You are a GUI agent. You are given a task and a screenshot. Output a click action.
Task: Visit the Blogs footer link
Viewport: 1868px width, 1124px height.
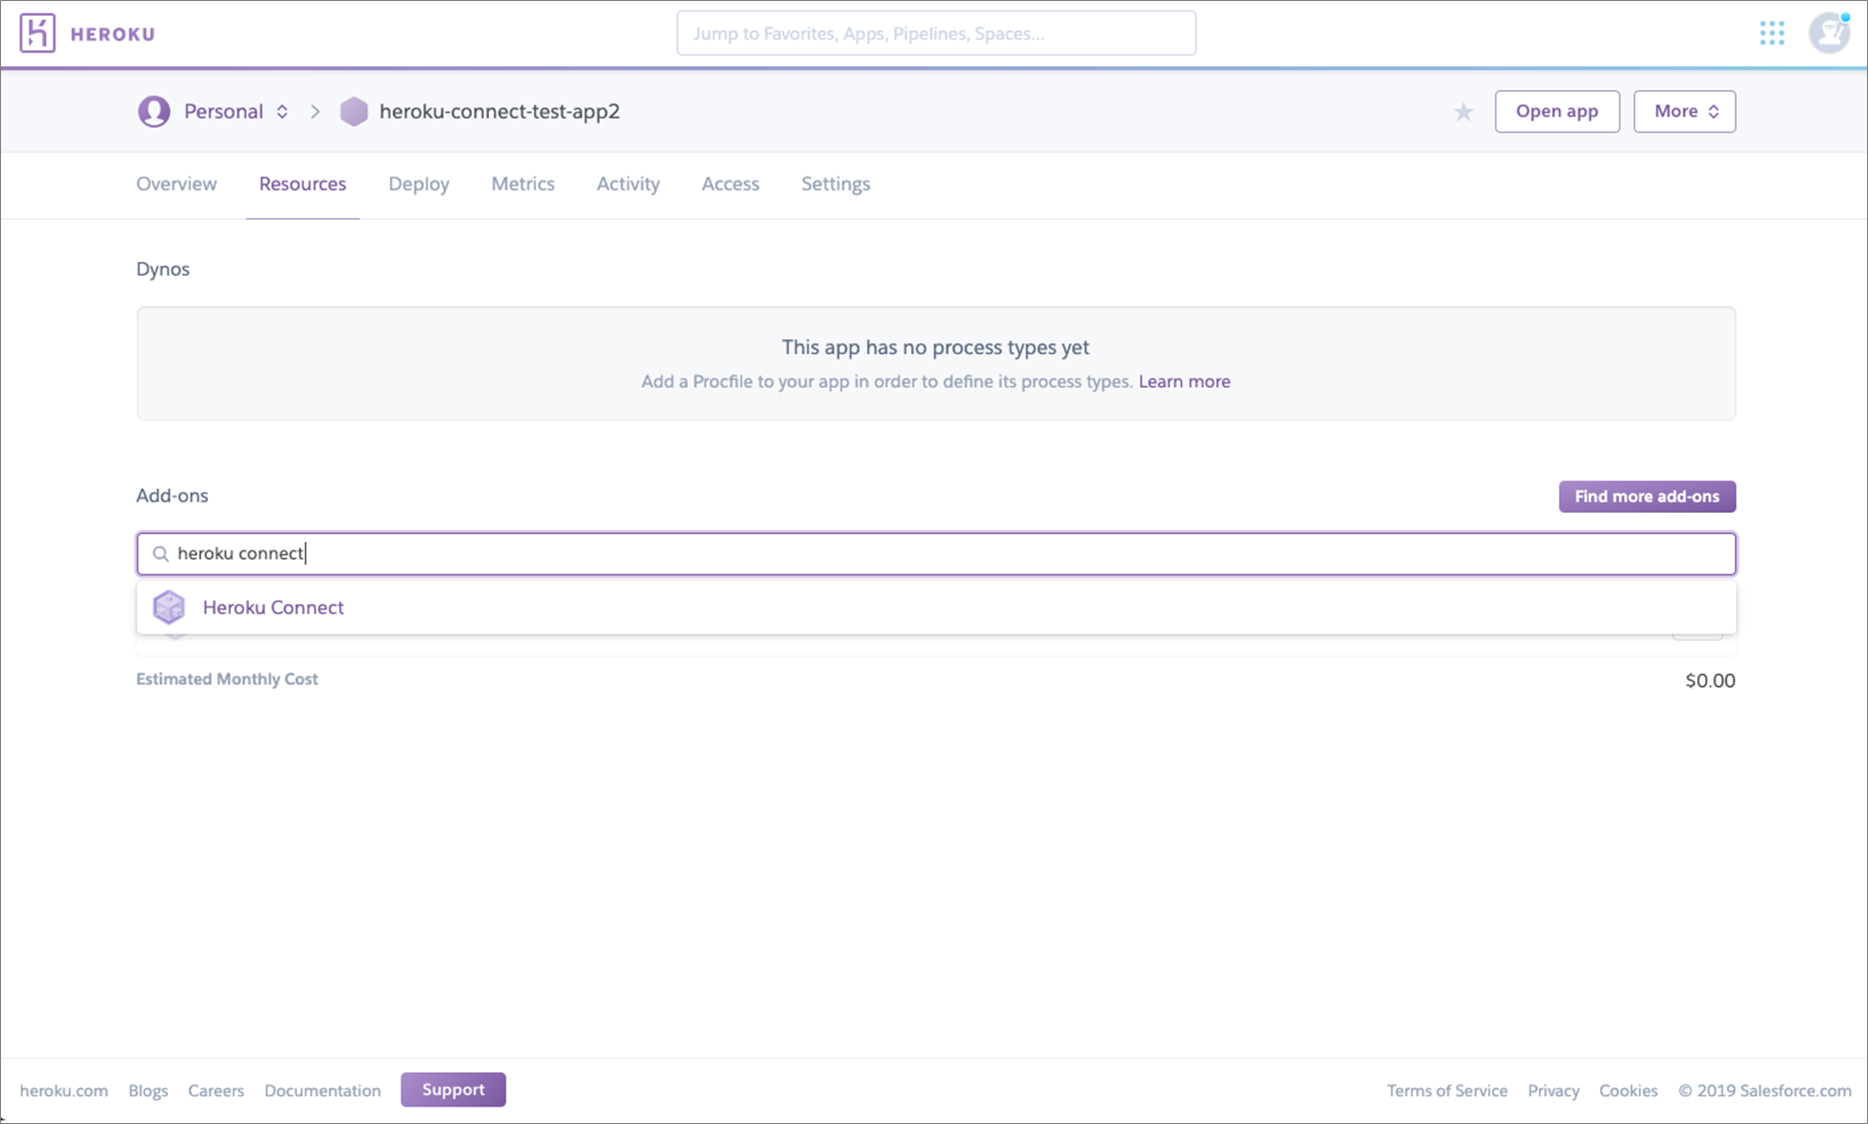[148, 1090]
